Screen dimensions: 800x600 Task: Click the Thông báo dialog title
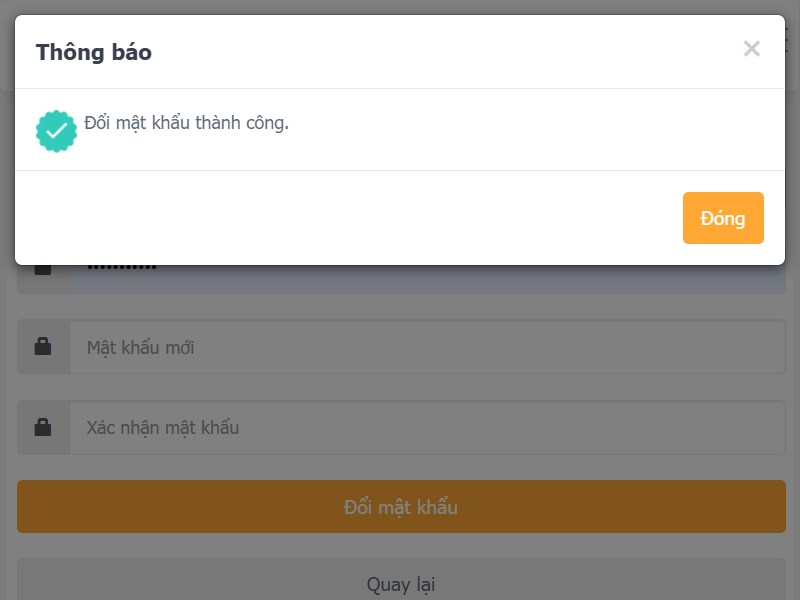click(94, 52)
